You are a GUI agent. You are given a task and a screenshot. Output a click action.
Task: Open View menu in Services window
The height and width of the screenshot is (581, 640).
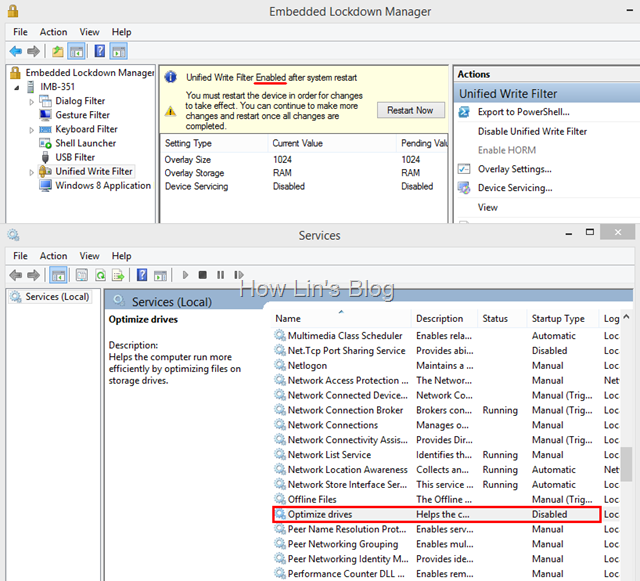tap(89, 256)
